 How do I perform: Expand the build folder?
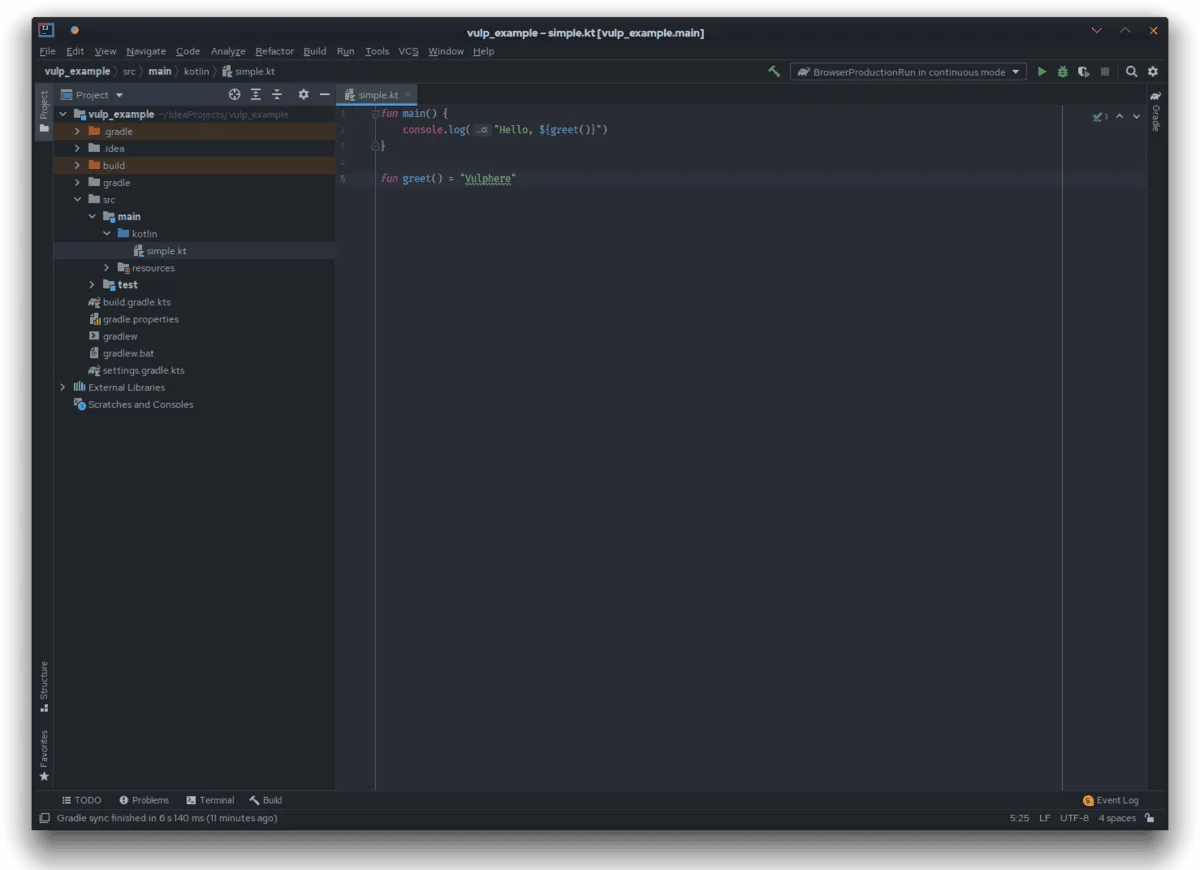pos(77,165)
